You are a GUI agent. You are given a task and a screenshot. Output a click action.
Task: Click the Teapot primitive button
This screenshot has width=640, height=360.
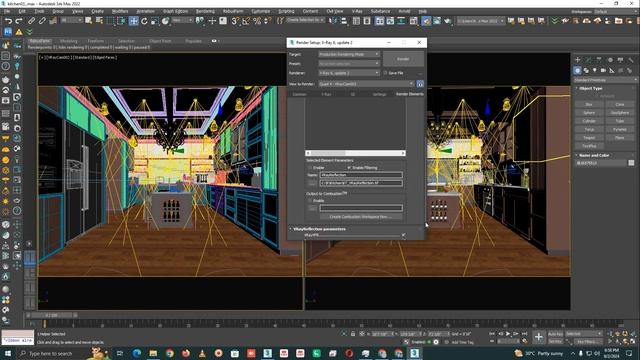[x=589, y=138]
